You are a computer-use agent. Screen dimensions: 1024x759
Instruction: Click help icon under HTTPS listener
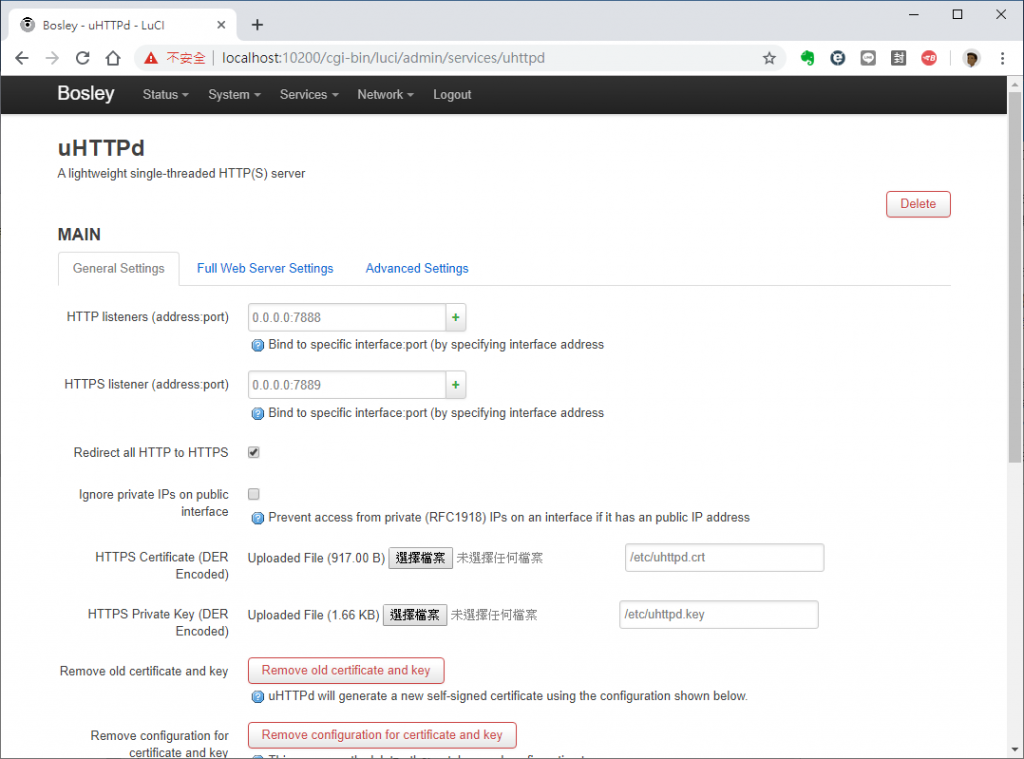[258, 413]
